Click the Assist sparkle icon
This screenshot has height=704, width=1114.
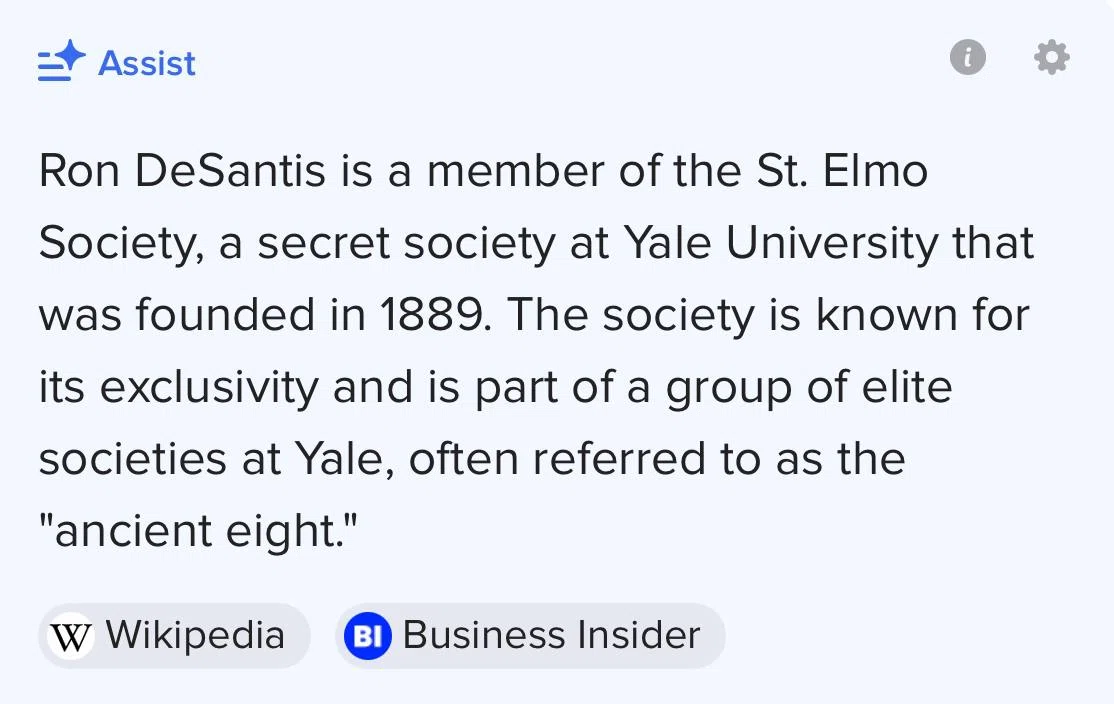pos(62,60)
